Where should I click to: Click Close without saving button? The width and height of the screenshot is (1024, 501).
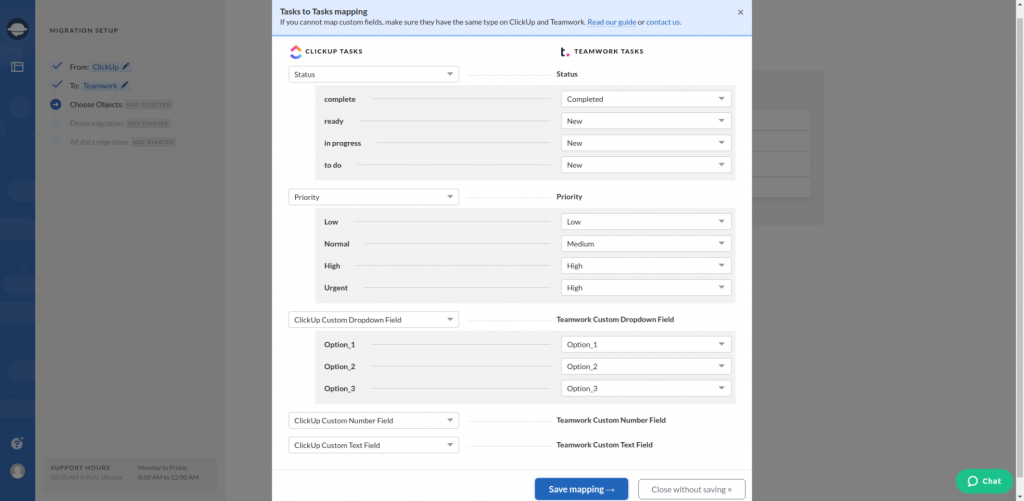[692, 489]
